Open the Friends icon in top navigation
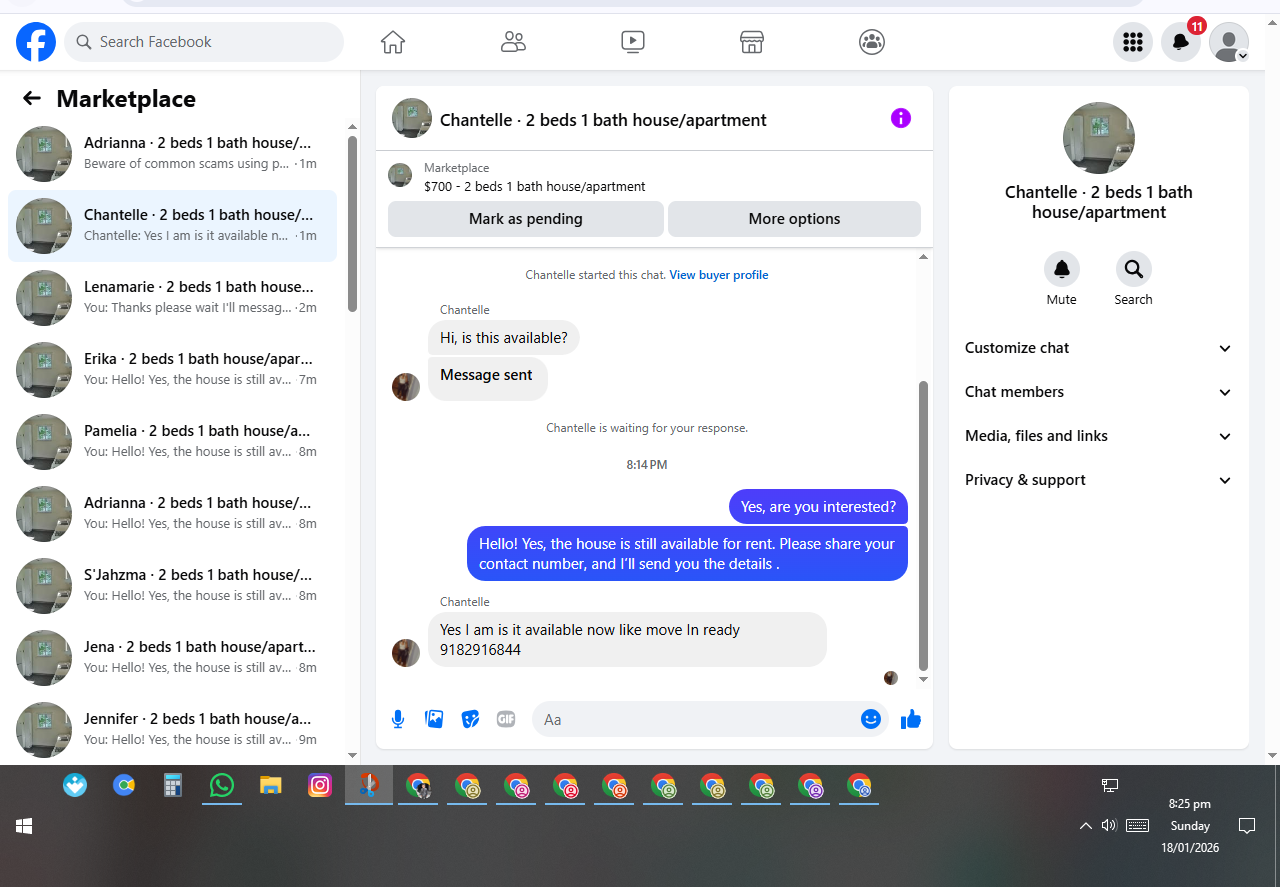Screen dimensions: 1280x887 (x=513, y=42)
